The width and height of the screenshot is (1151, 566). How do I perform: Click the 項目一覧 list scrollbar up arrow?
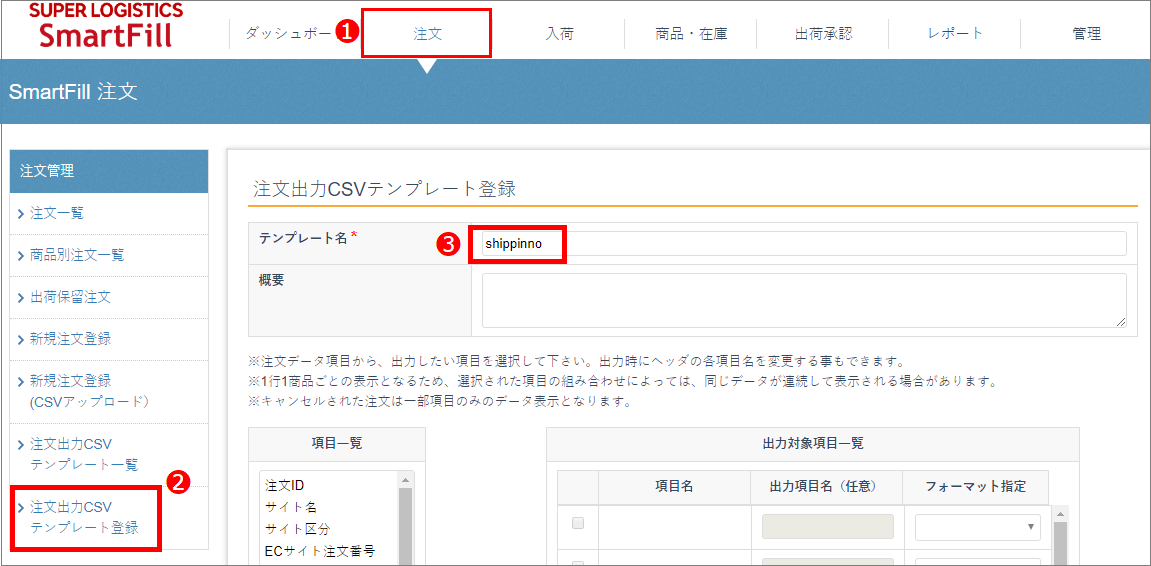(406, 480)
